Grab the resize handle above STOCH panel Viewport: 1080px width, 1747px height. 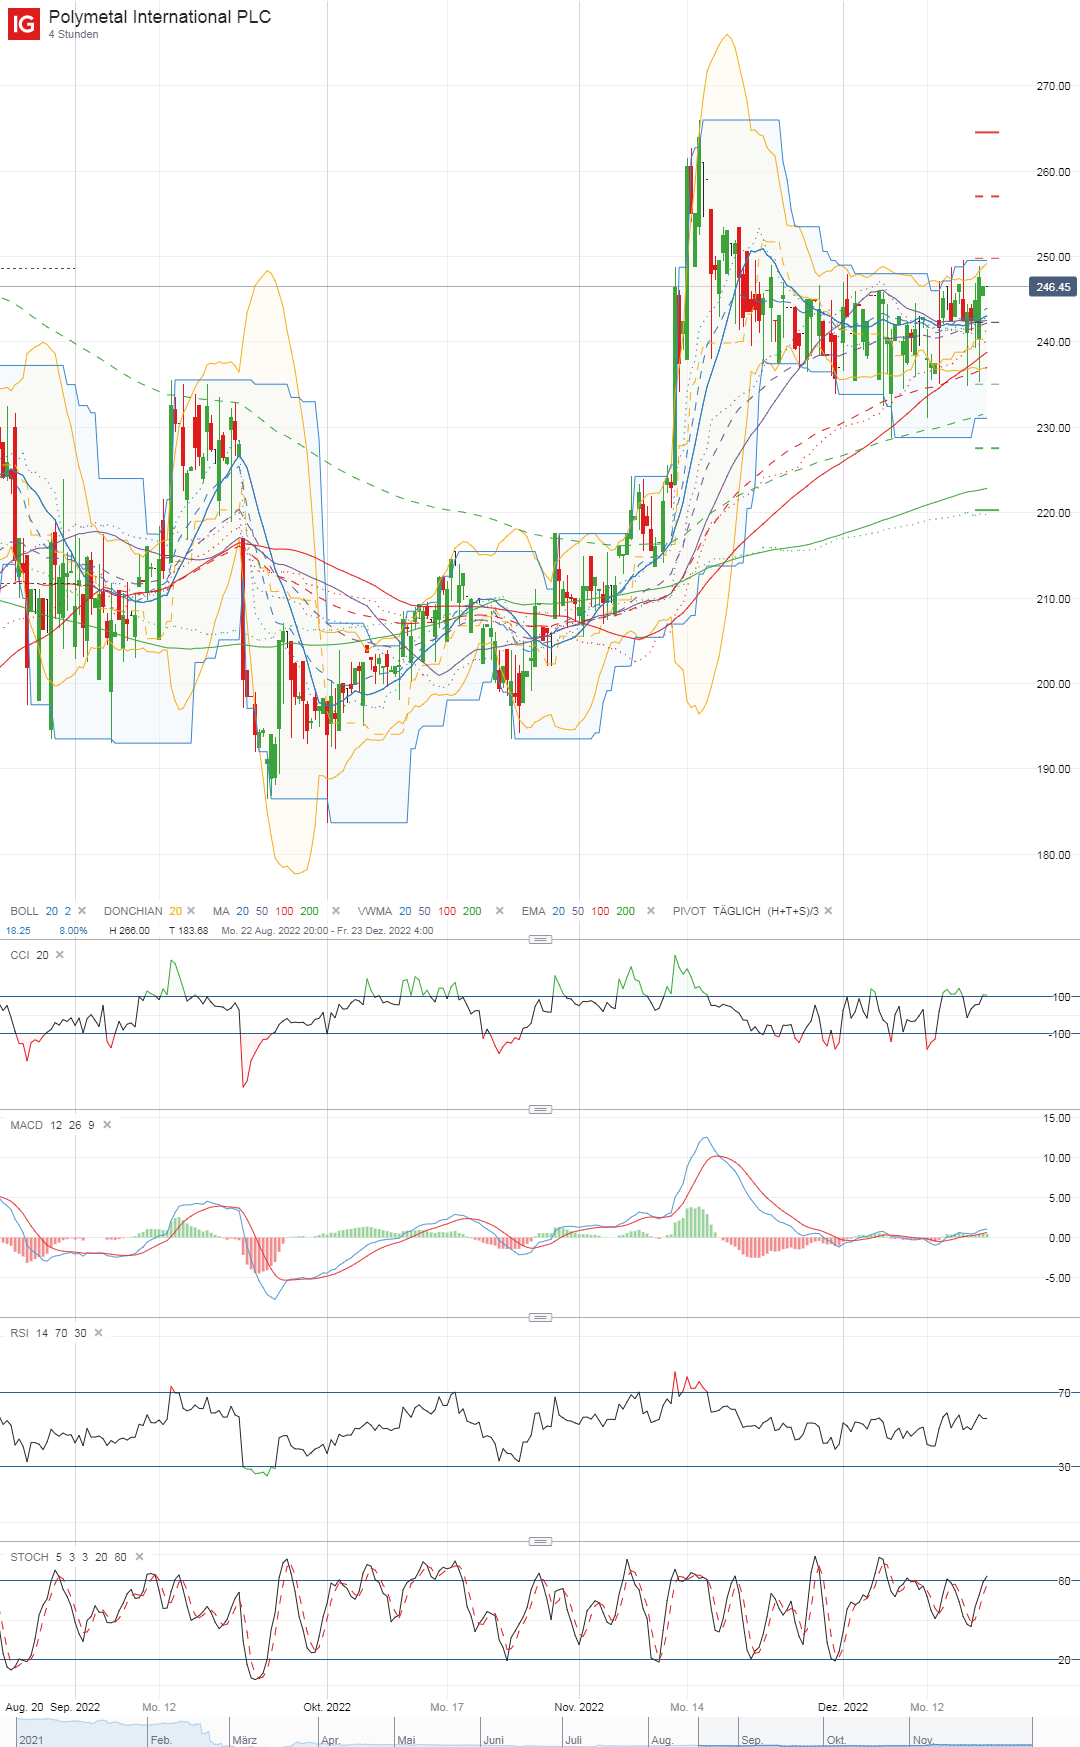tap(540, 1541)
